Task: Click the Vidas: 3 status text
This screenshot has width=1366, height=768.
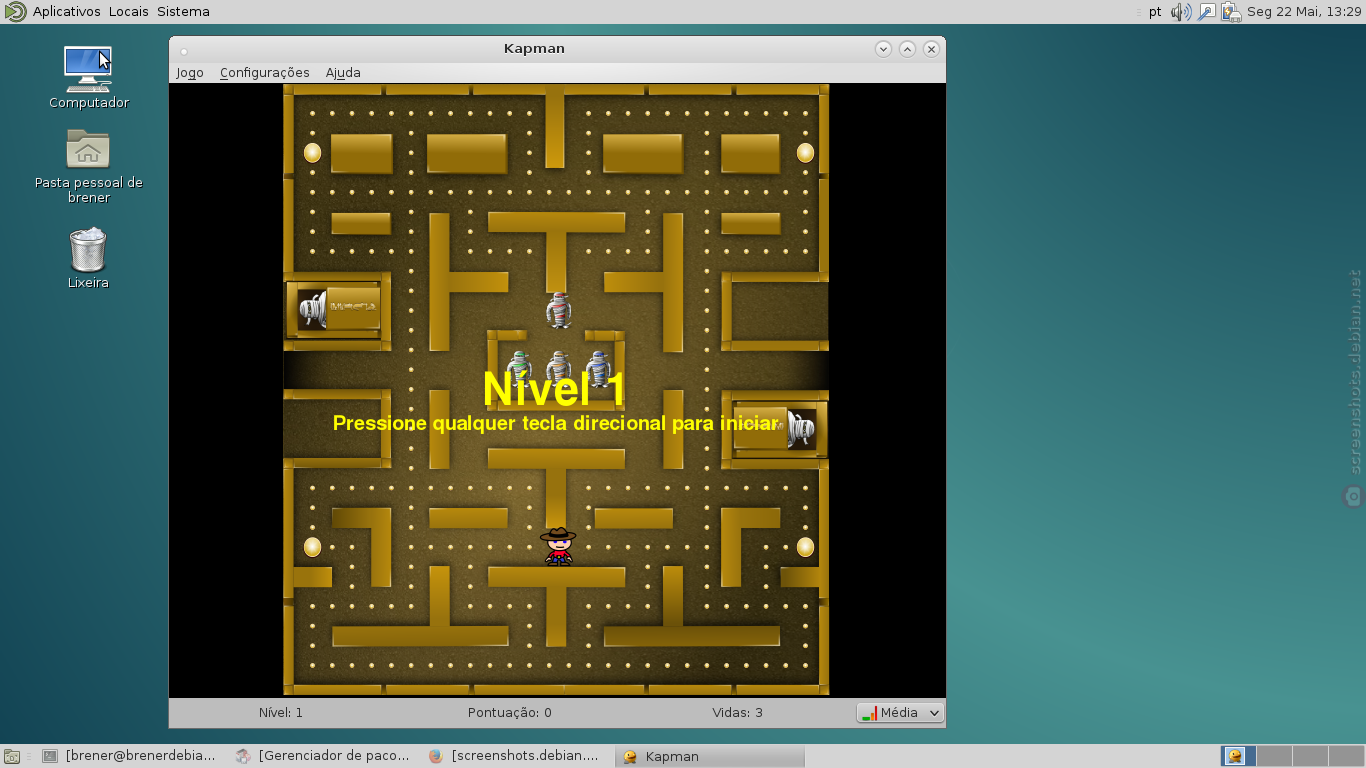Action: pos(737,713)
